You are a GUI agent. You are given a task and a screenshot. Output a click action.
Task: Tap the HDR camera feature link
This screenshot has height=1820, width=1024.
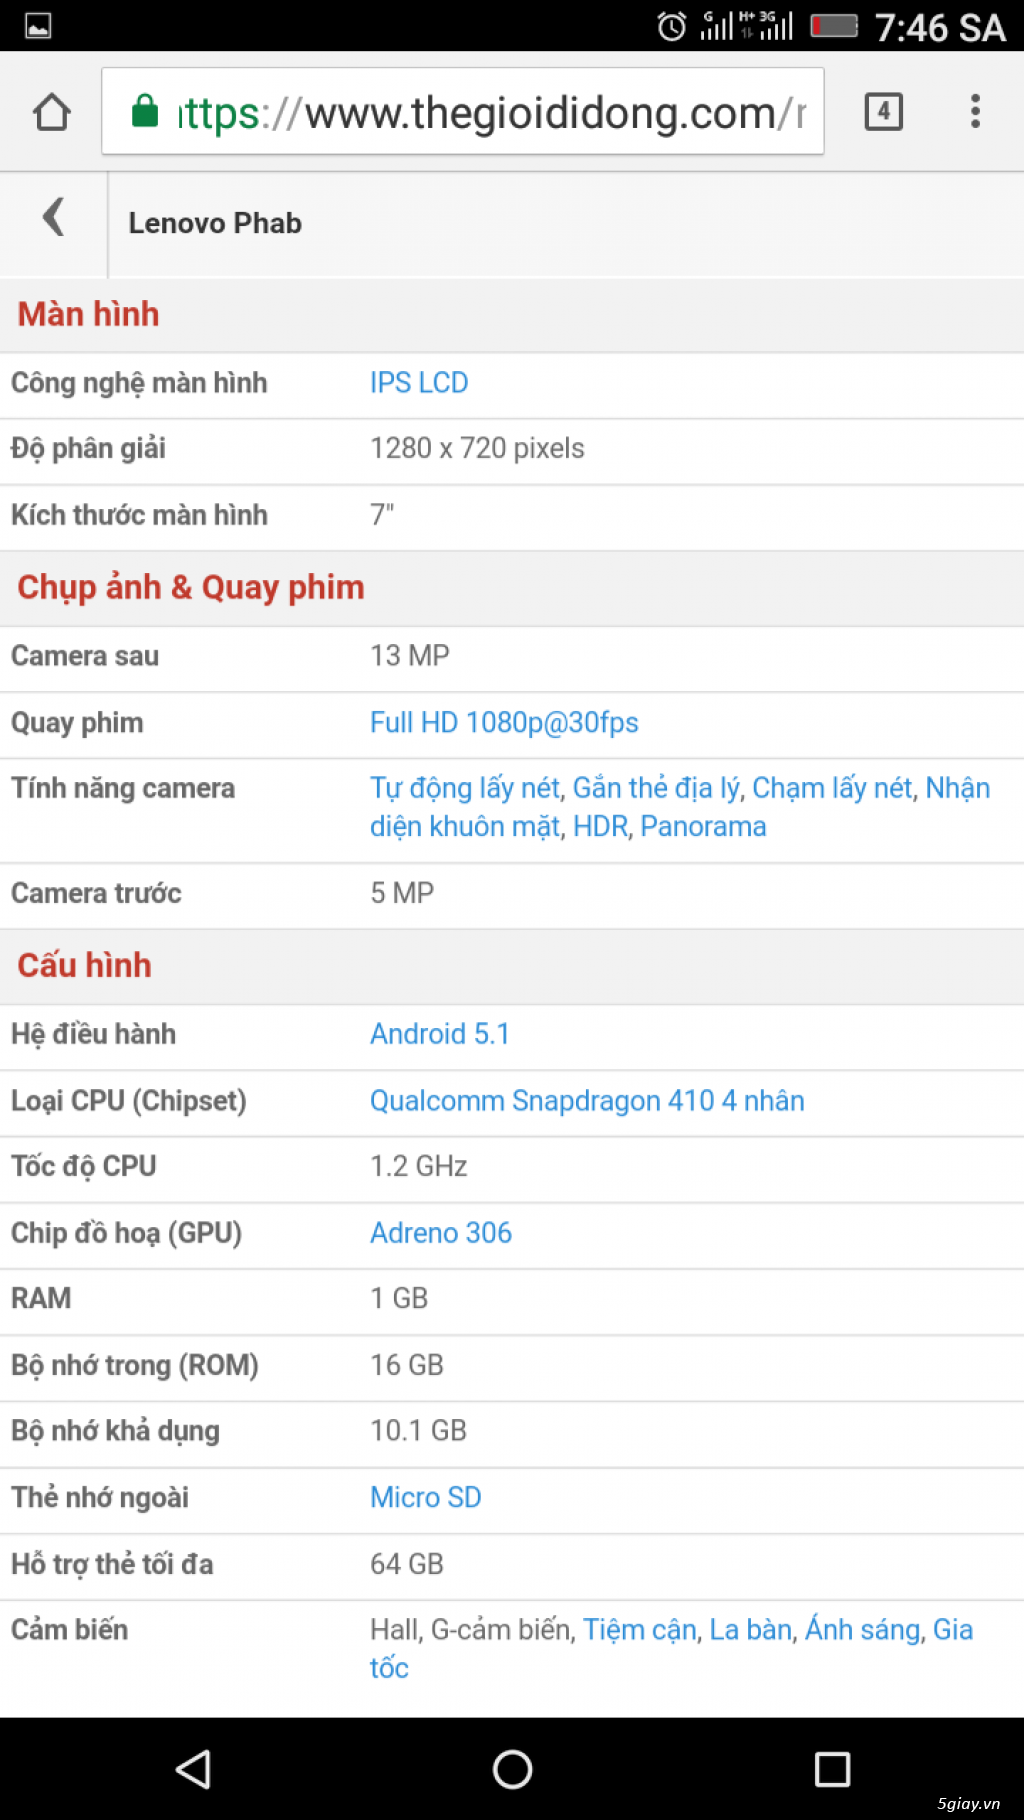(600, 826)
